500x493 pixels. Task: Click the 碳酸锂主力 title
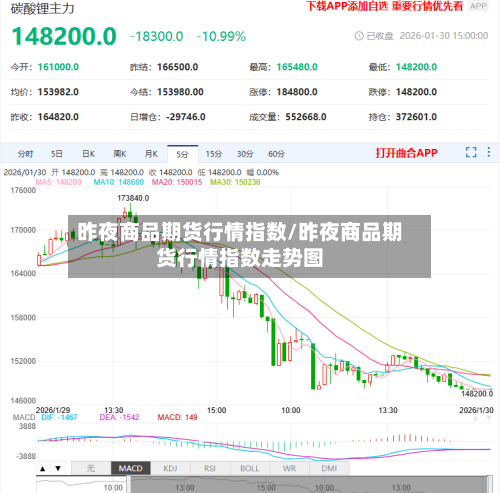pyautogui.click(x=42, y=9)
